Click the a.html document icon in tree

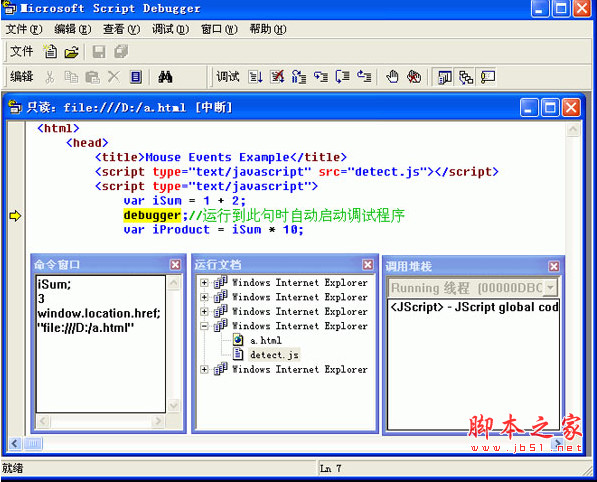pos(238,340)
